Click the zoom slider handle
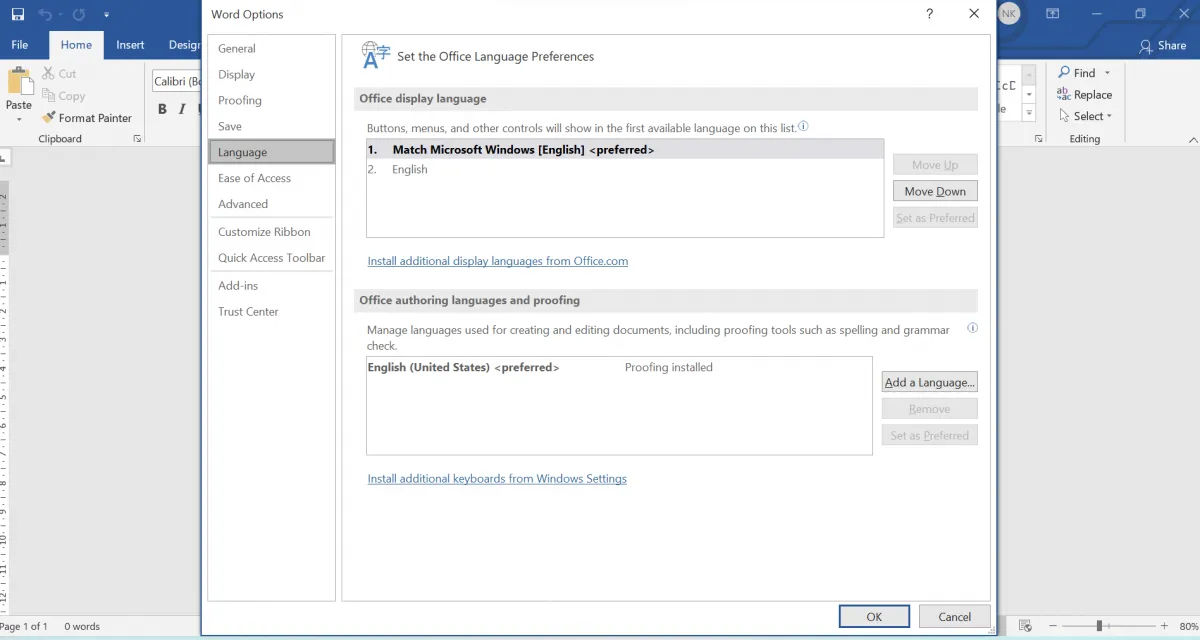This screenshot has width=1200, height=640. pyautogui.click(x=1099, y=626)
